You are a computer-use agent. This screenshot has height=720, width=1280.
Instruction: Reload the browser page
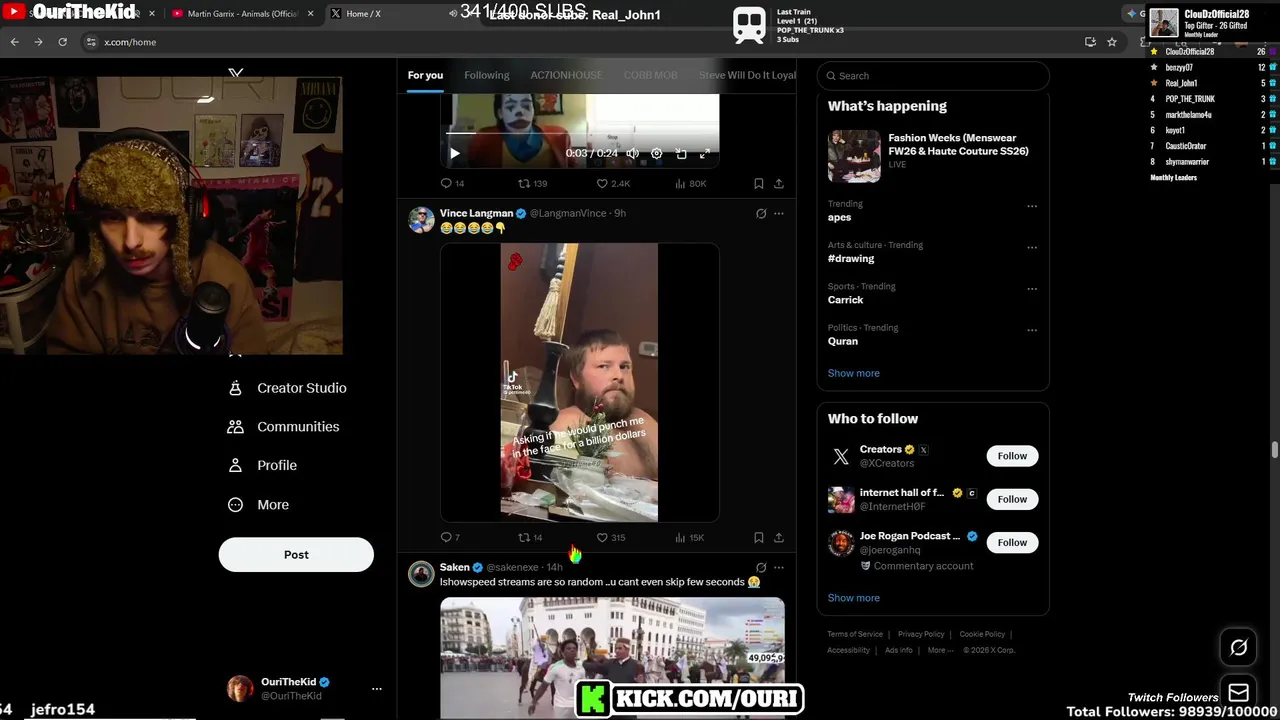[62, 42]
